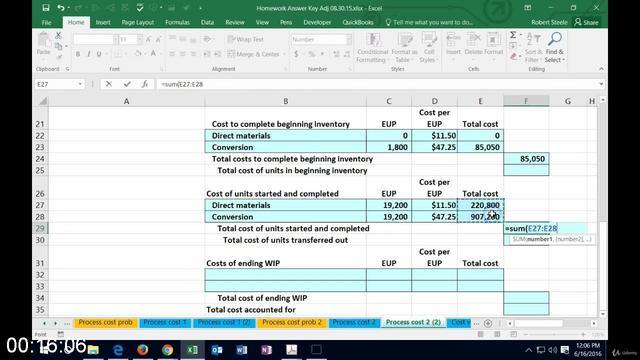The width and height of the screenshot is (640, 360).
Task: Click the Decrease Indent icon
Action: coord(207,54)
